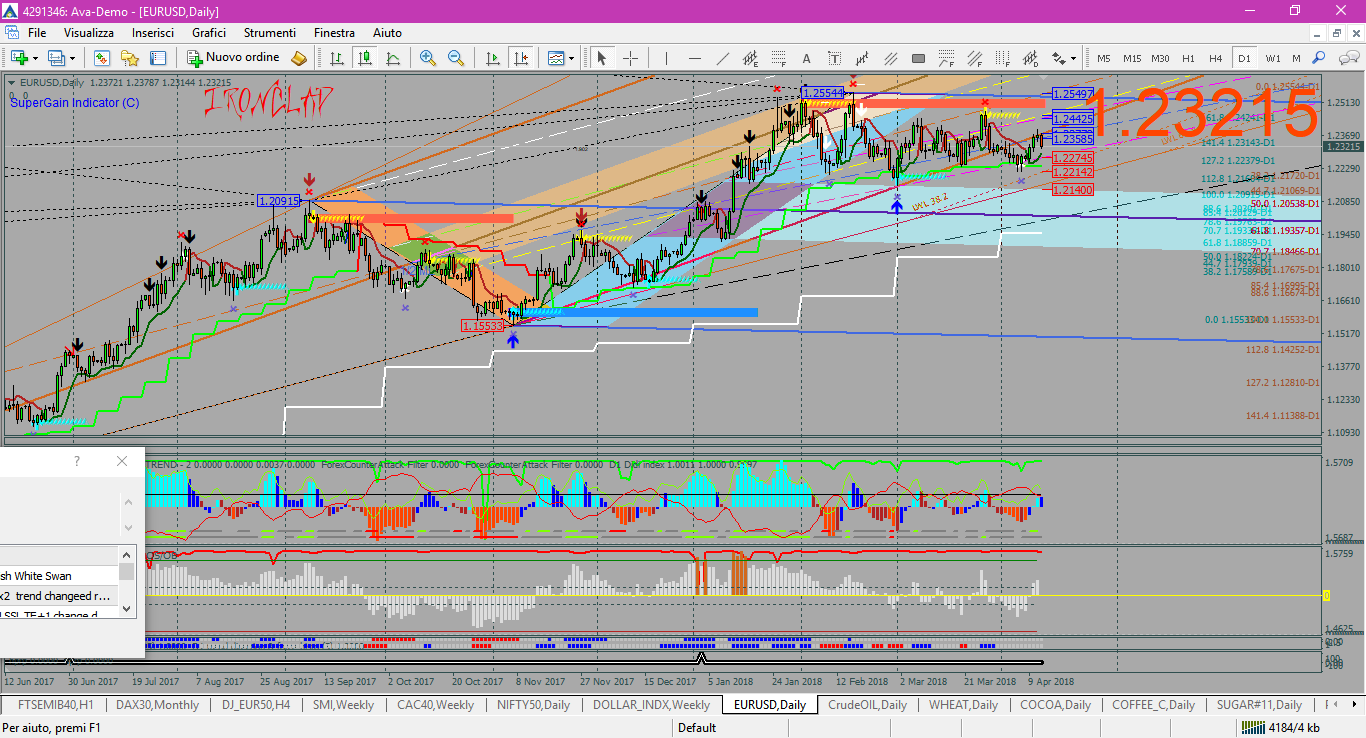Expand the chart templates dropdown
This screenshot has width=1366, height=738.
pos(572,58)
